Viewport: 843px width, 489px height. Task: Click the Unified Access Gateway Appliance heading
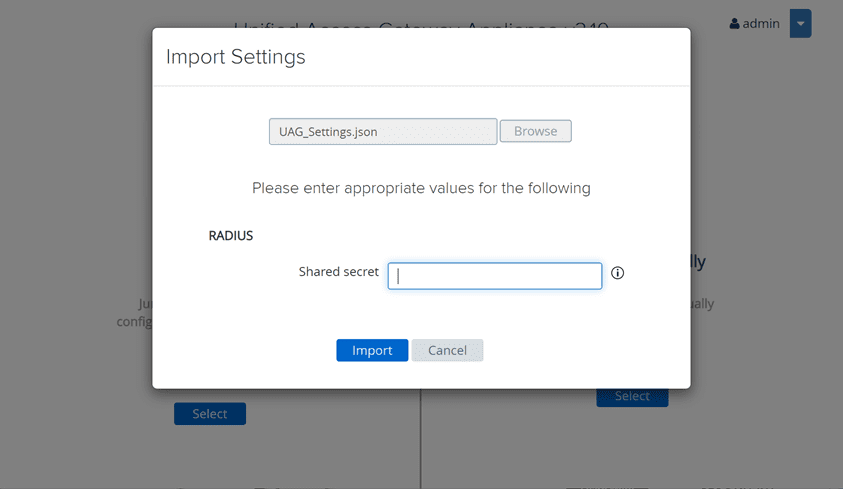tap(420, 22)
